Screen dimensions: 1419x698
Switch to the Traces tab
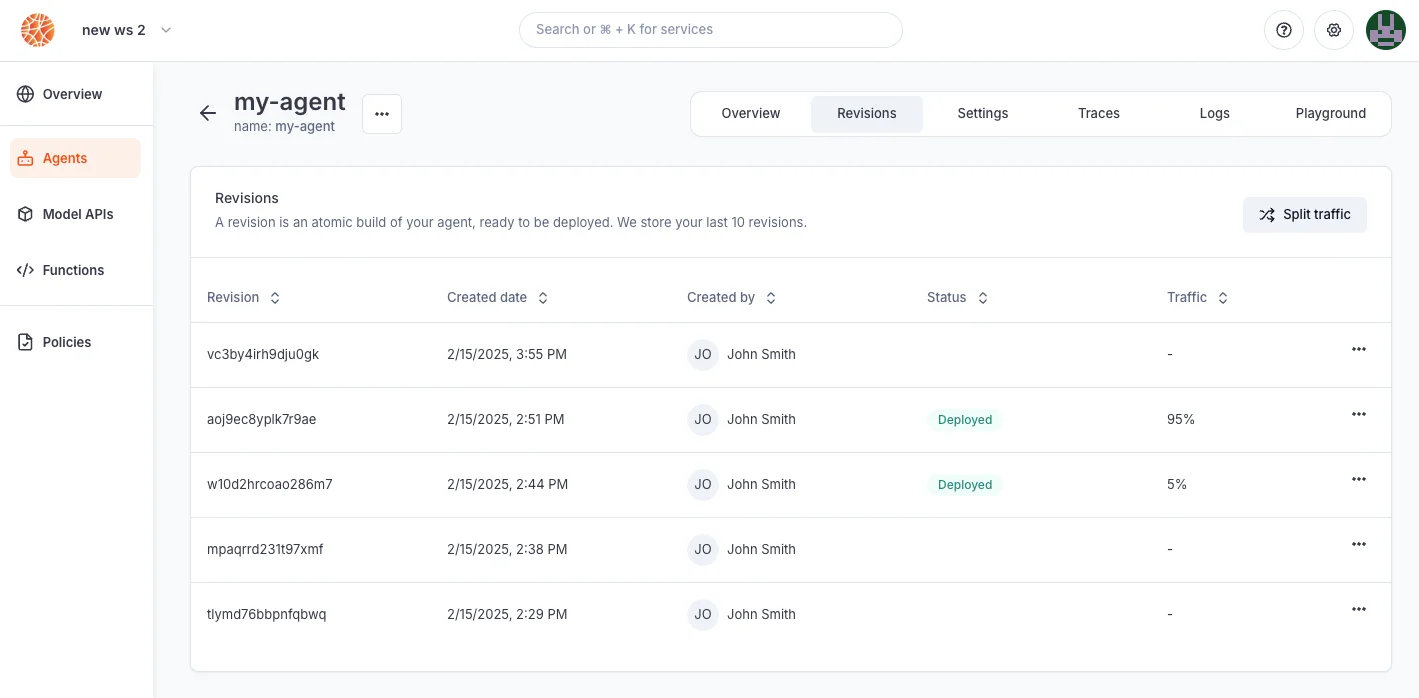tap(1098, 113)
